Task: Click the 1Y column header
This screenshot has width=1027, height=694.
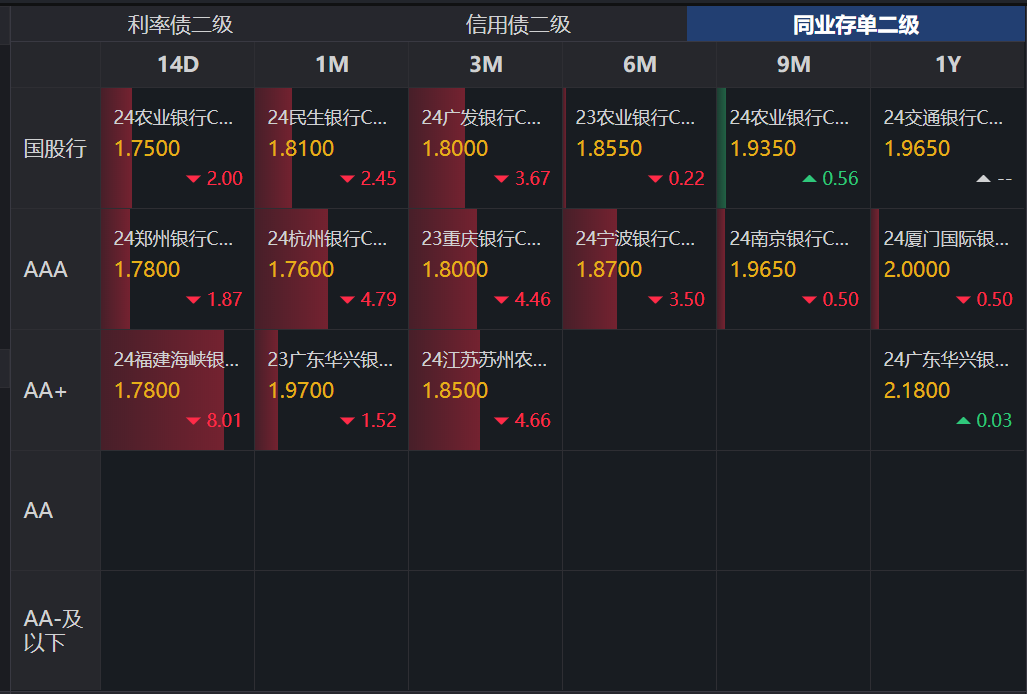Action: tap(947, 65)
